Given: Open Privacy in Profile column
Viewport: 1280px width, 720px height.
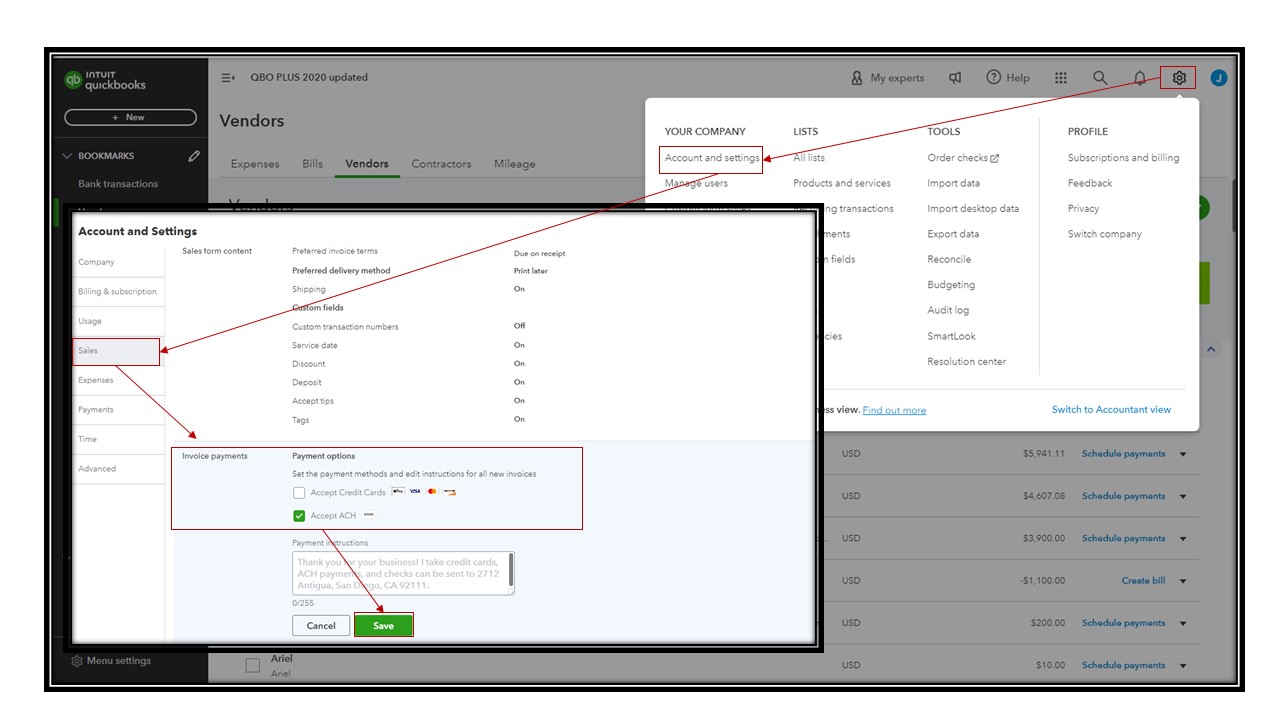Looking at the screenshot, I should tap(1083, 209).
